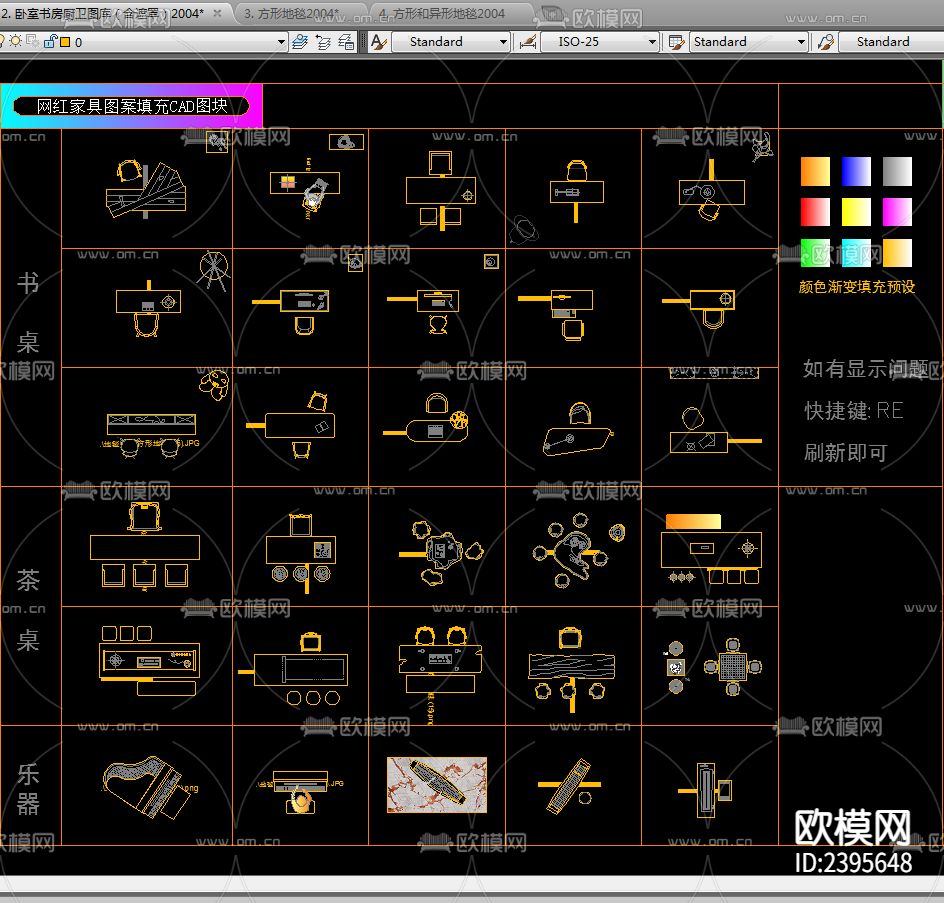The image size is (944, 903).
Task: Toggle the layer lock padlock icon
Action: point(50,42)
